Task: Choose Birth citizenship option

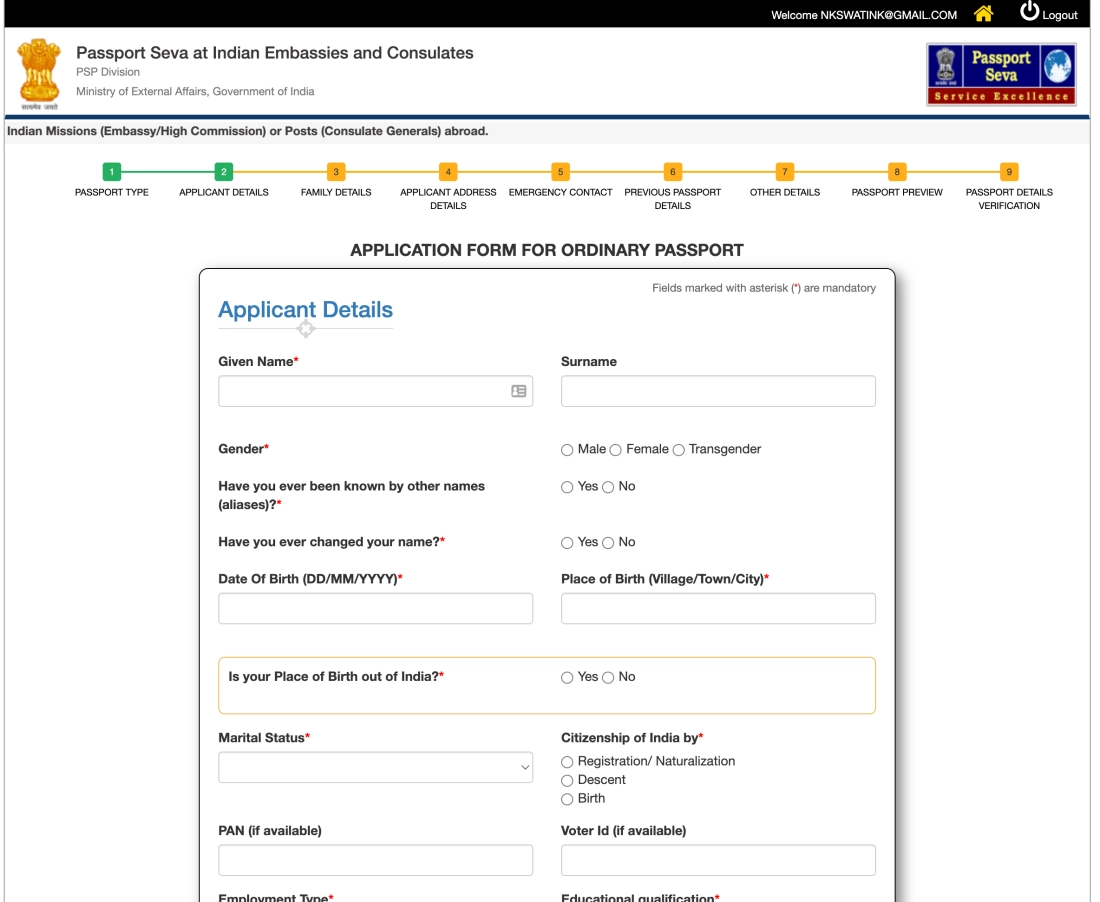Action: click(x=567, y=800)
